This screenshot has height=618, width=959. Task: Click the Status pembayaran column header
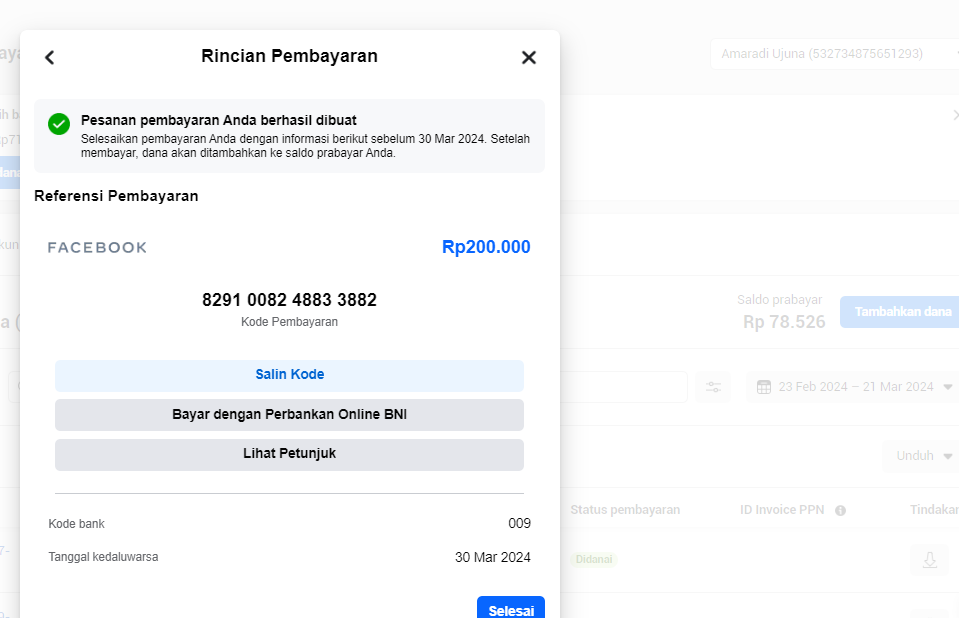[x=625, y=510]
